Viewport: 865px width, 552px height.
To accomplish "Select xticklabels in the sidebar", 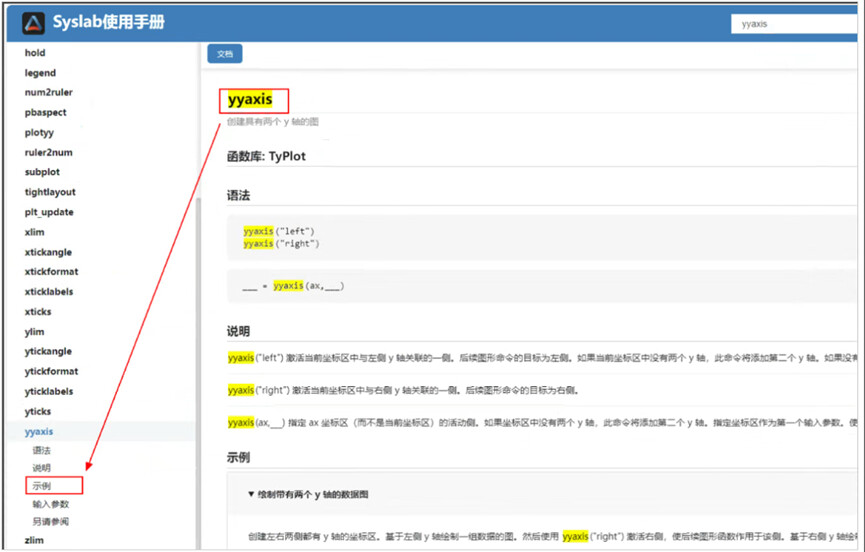I will [49, 292].
